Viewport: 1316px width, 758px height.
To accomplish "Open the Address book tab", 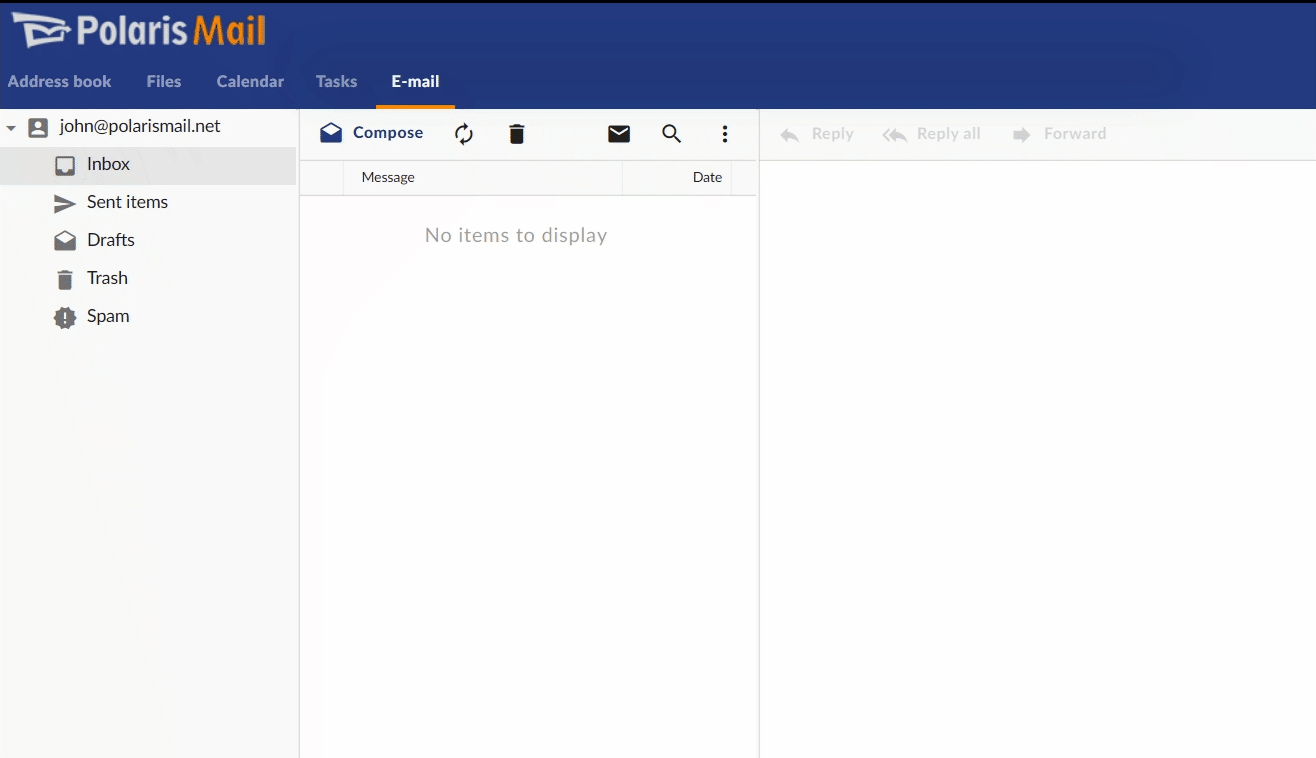I will click(60, 82).
